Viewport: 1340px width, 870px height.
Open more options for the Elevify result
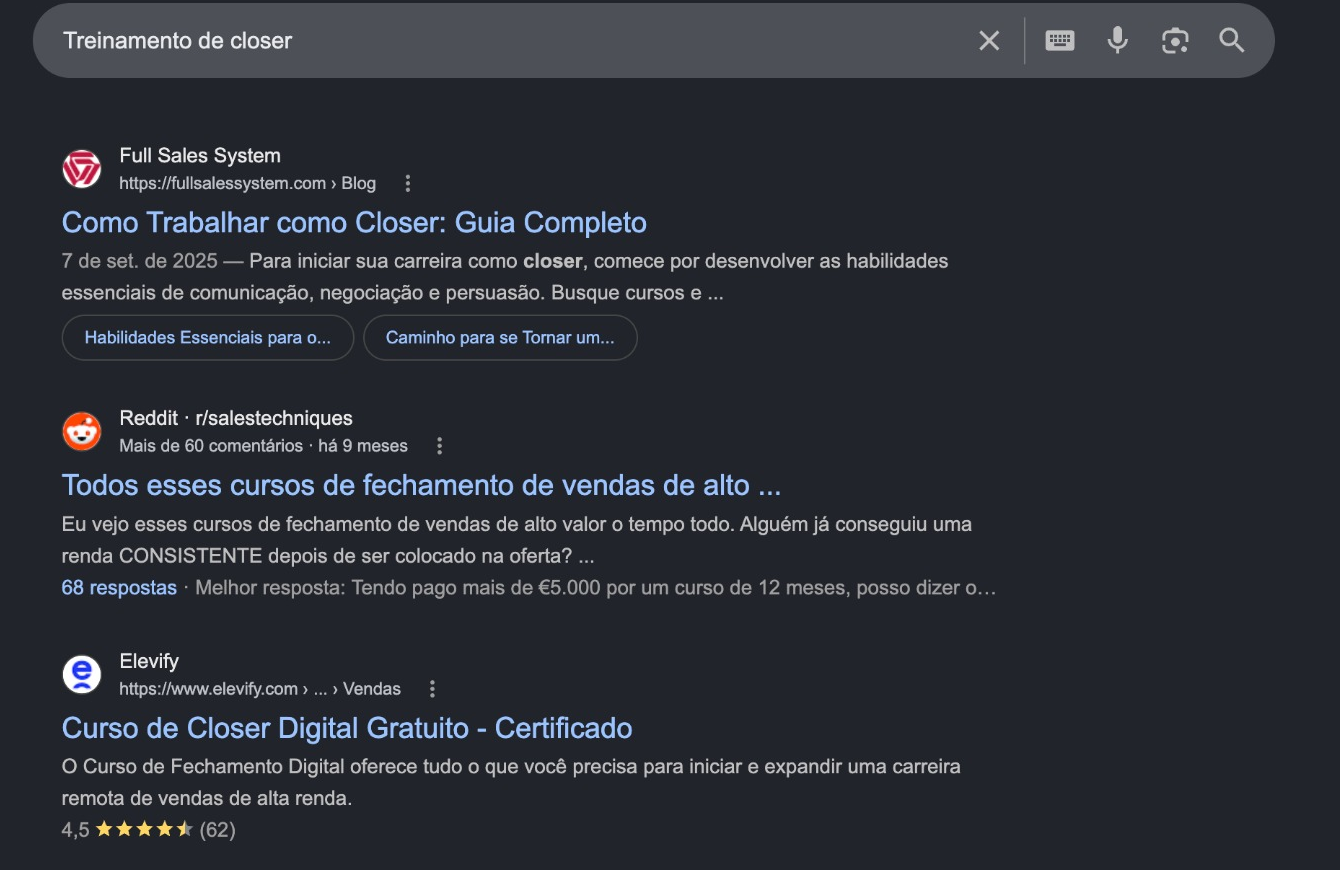pyautogui.click(x=432, y=689)
